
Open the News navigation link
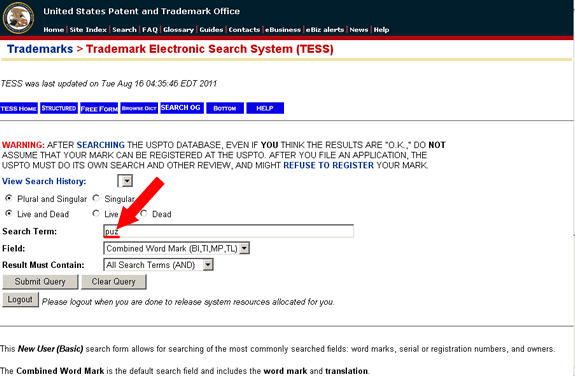pyautogui.click(x=359, y=30)
